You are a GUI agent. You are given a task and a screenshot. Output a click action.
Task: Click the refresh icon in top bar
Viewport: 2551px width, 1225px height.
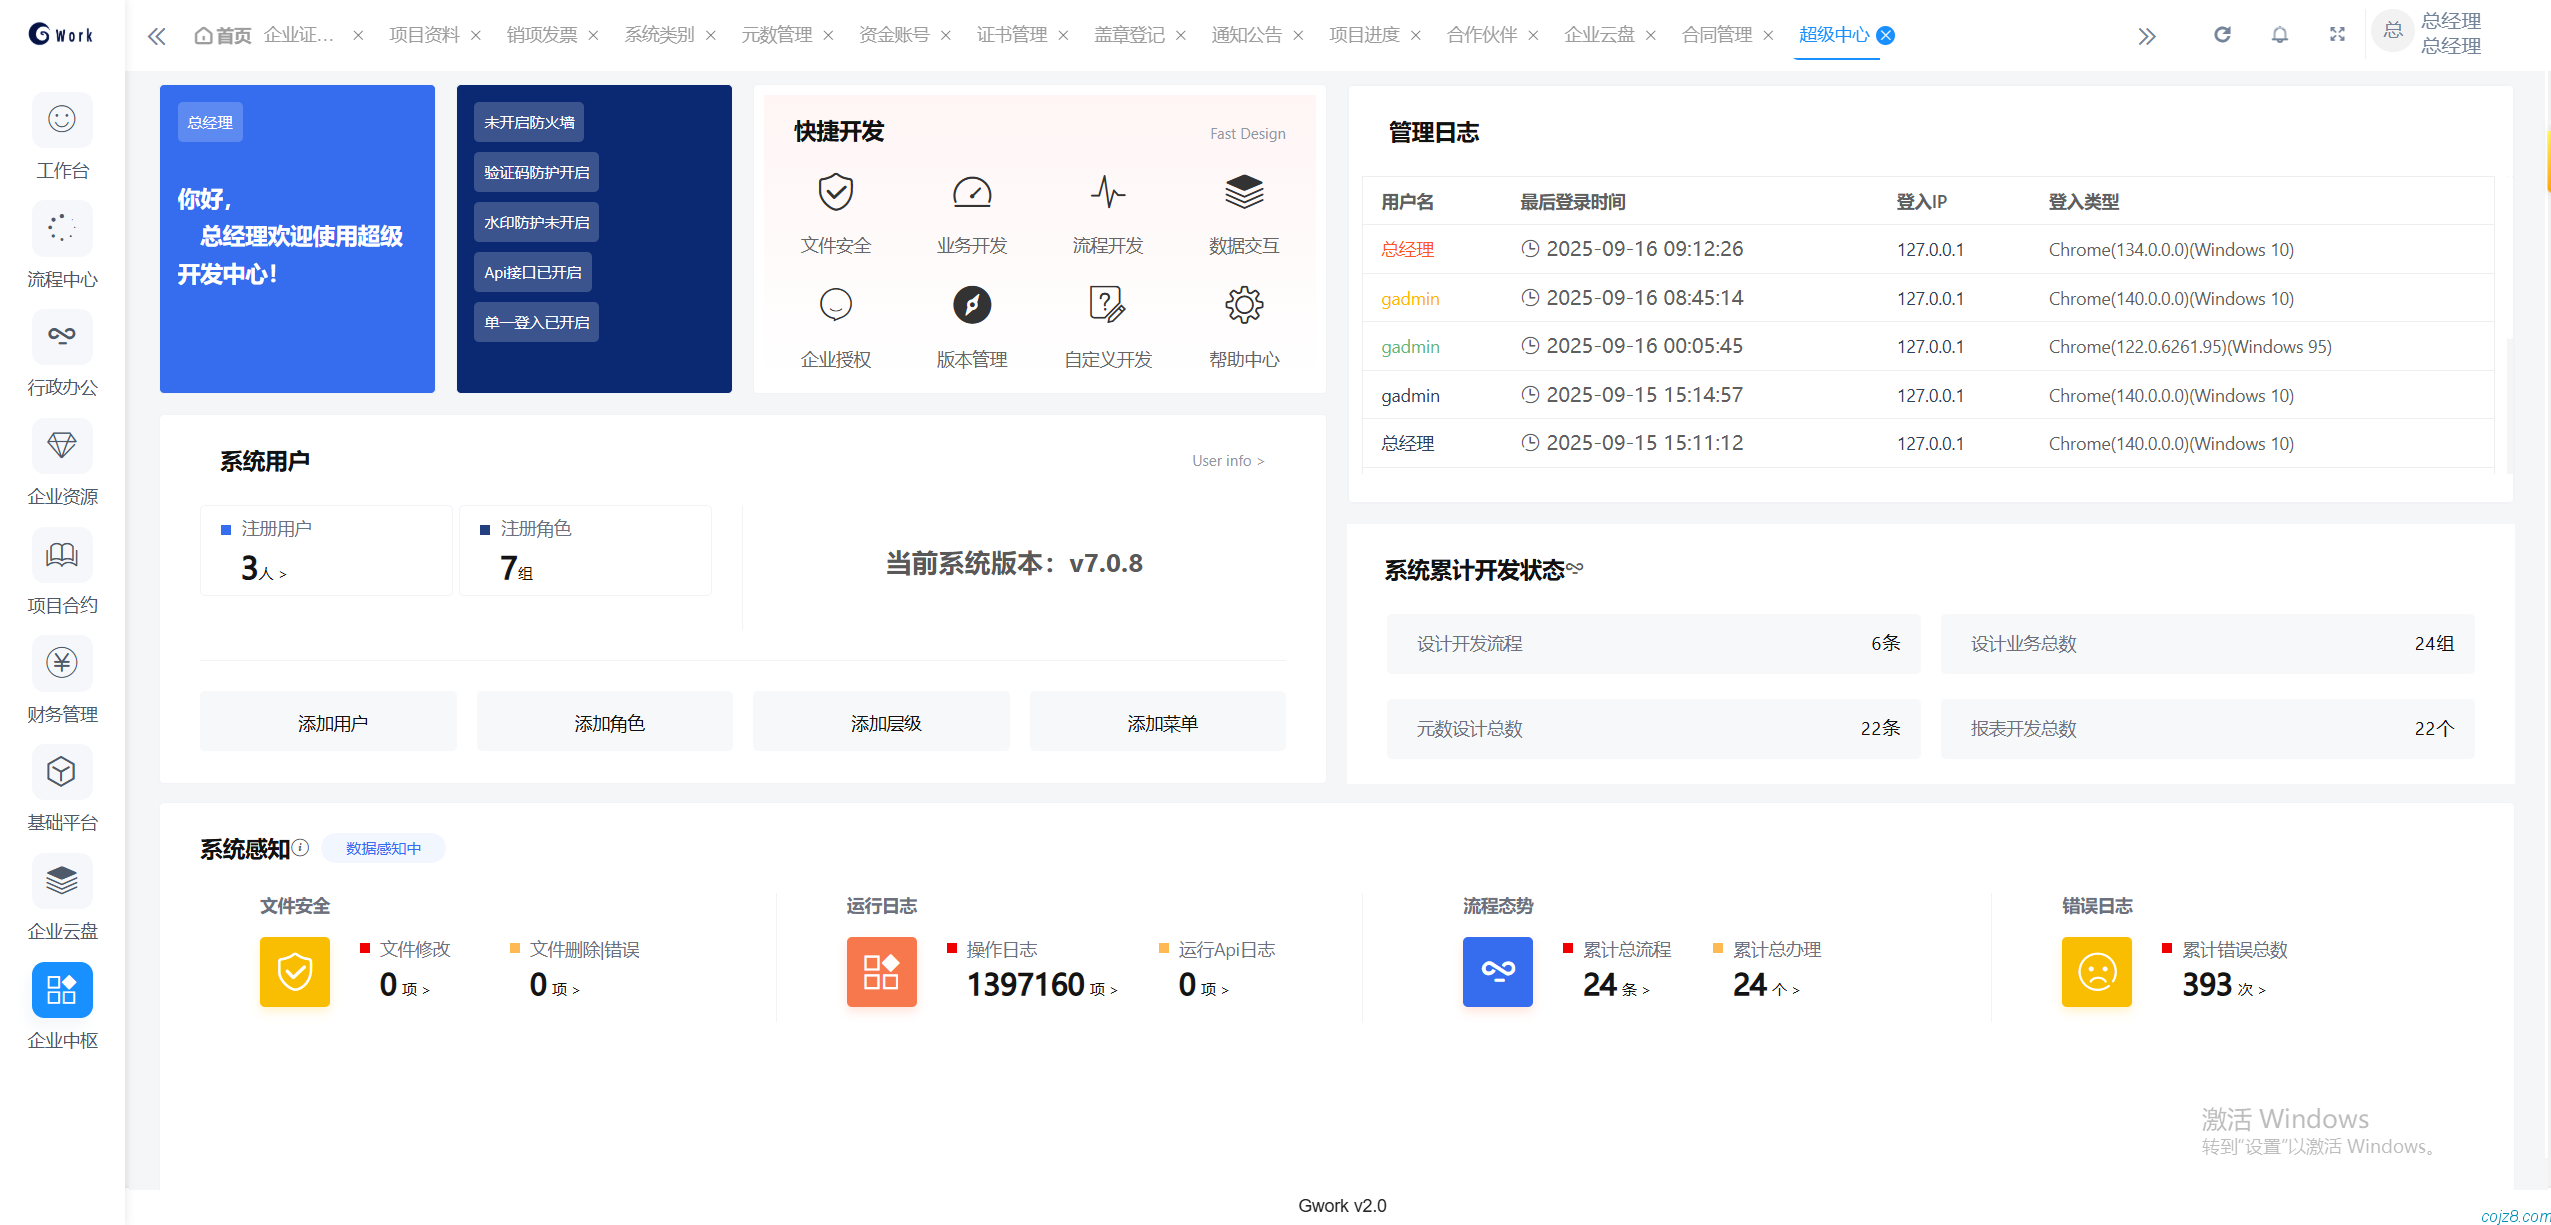tap(2222, 35)
